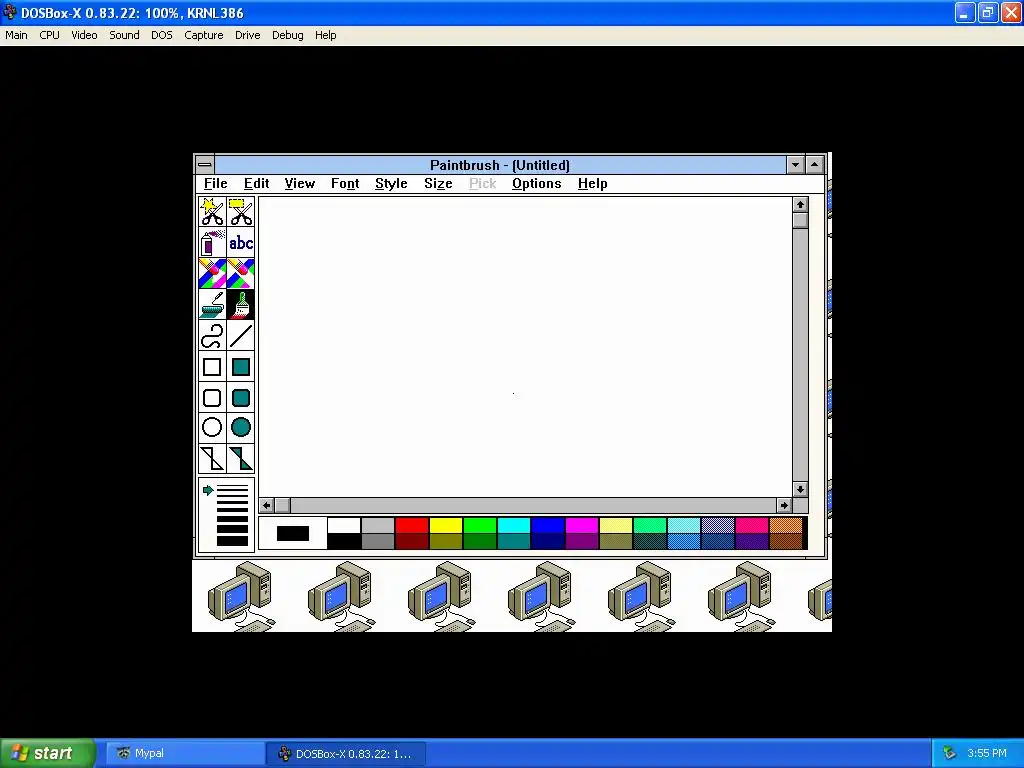
Task: Pick the hot pink color swatch
Action: coord(751,525)
